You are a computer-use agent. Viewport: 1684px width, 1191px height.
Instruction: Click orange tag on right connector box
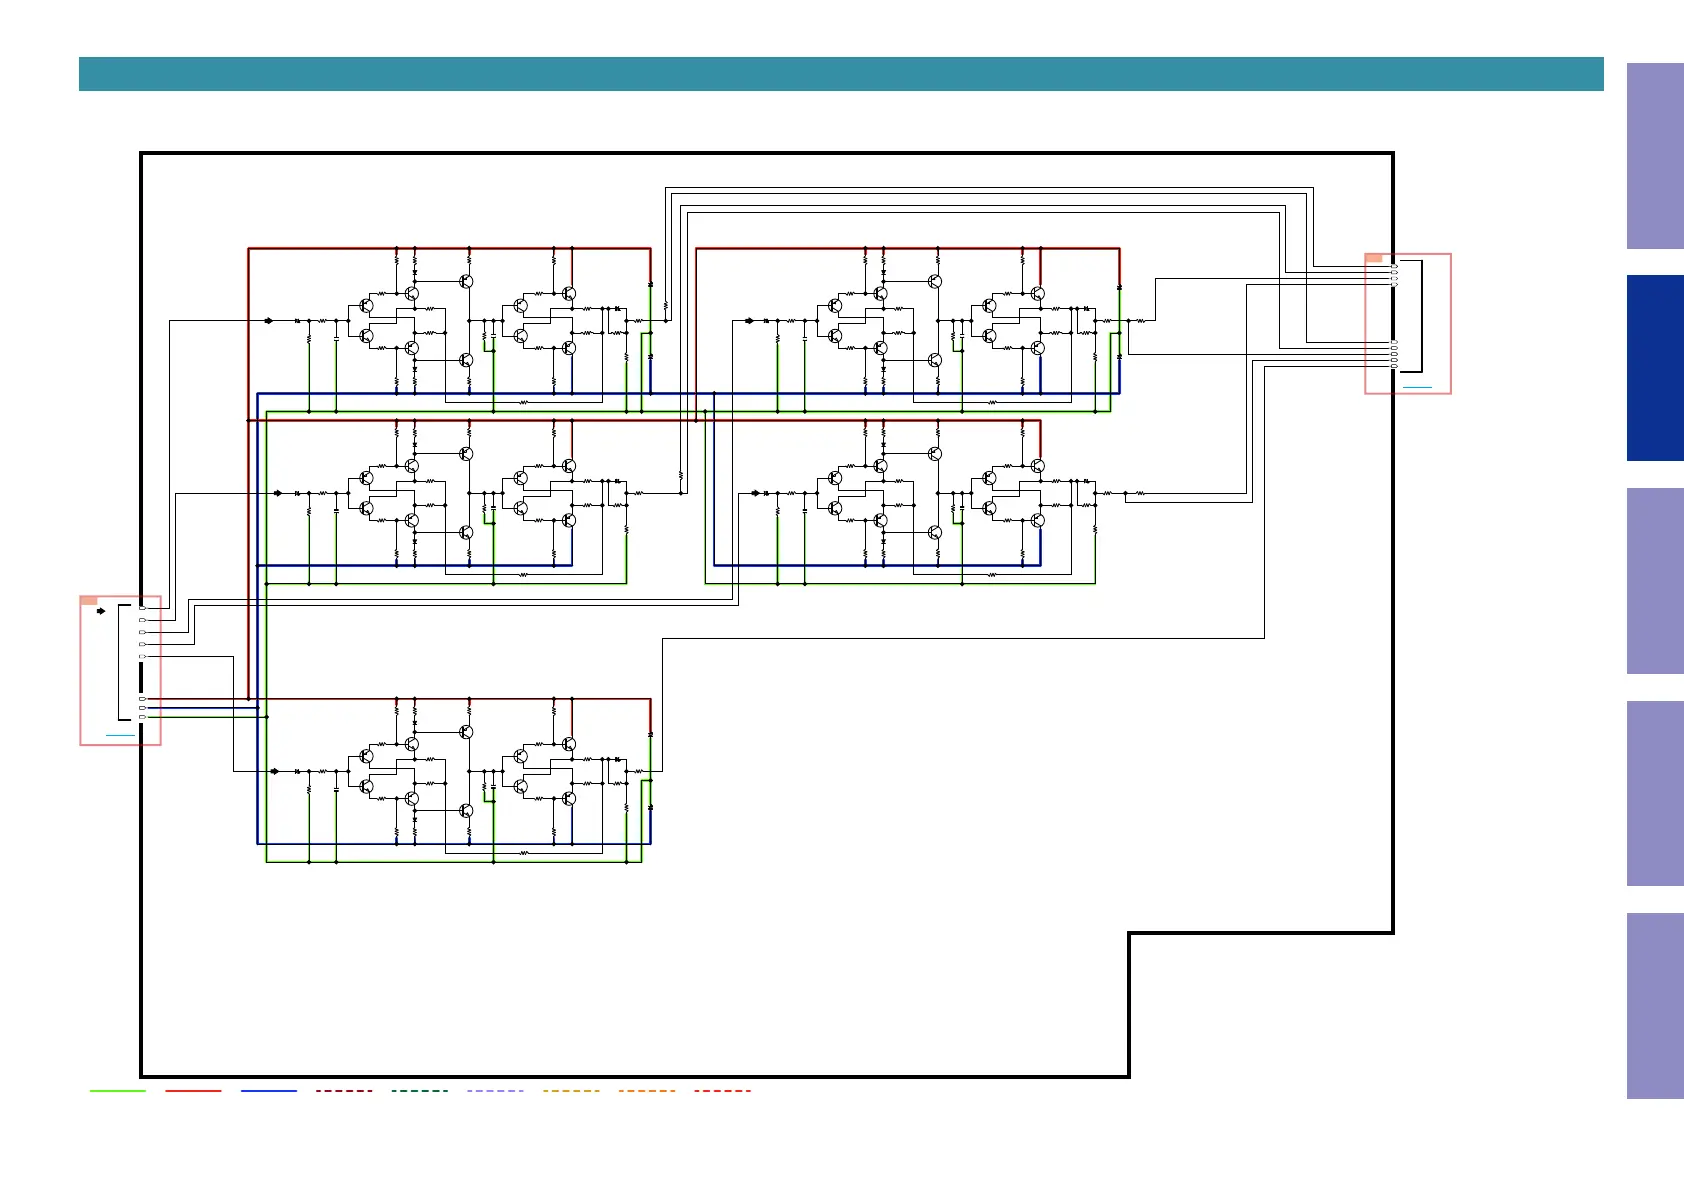(x=1374, y=258)
